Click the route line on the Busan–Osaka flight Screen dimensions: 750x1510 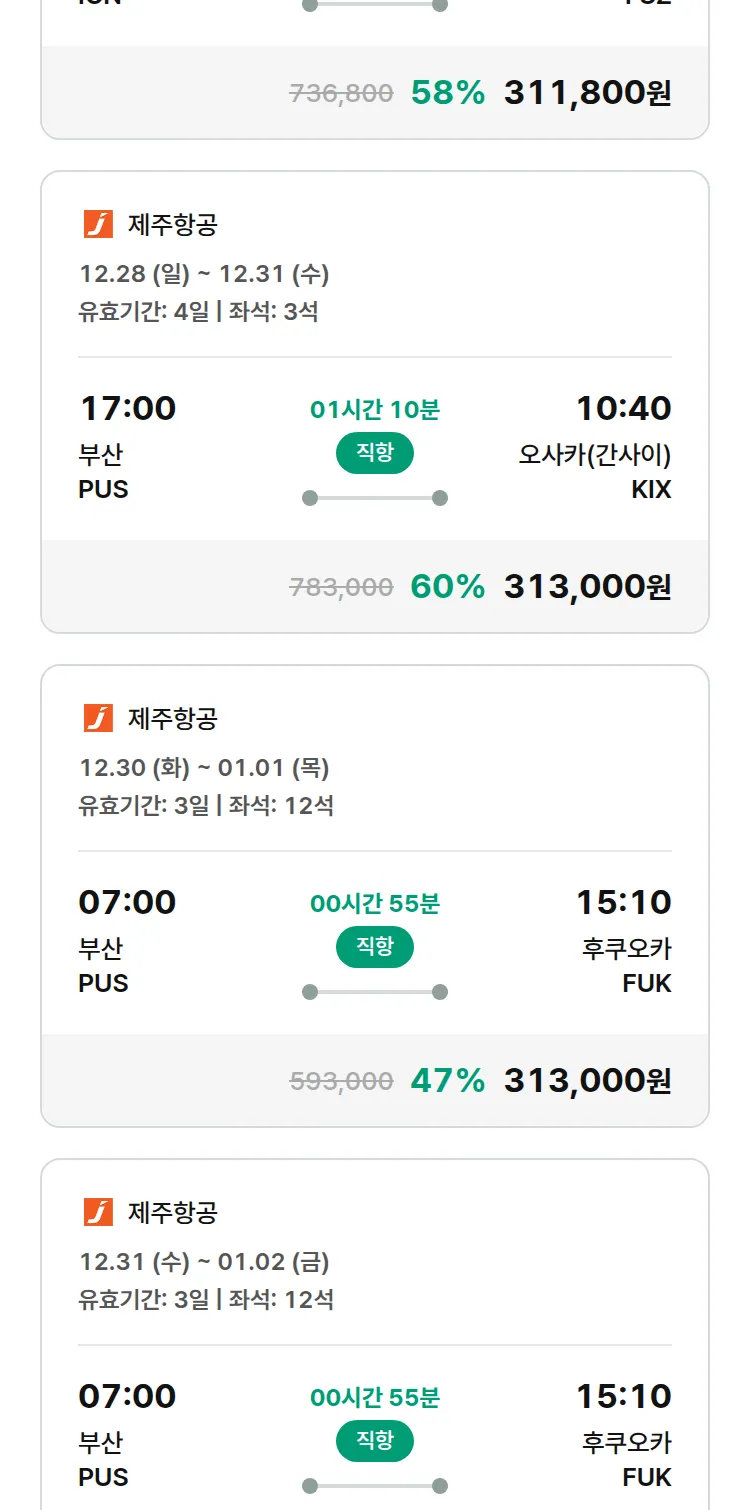(375, 498)
